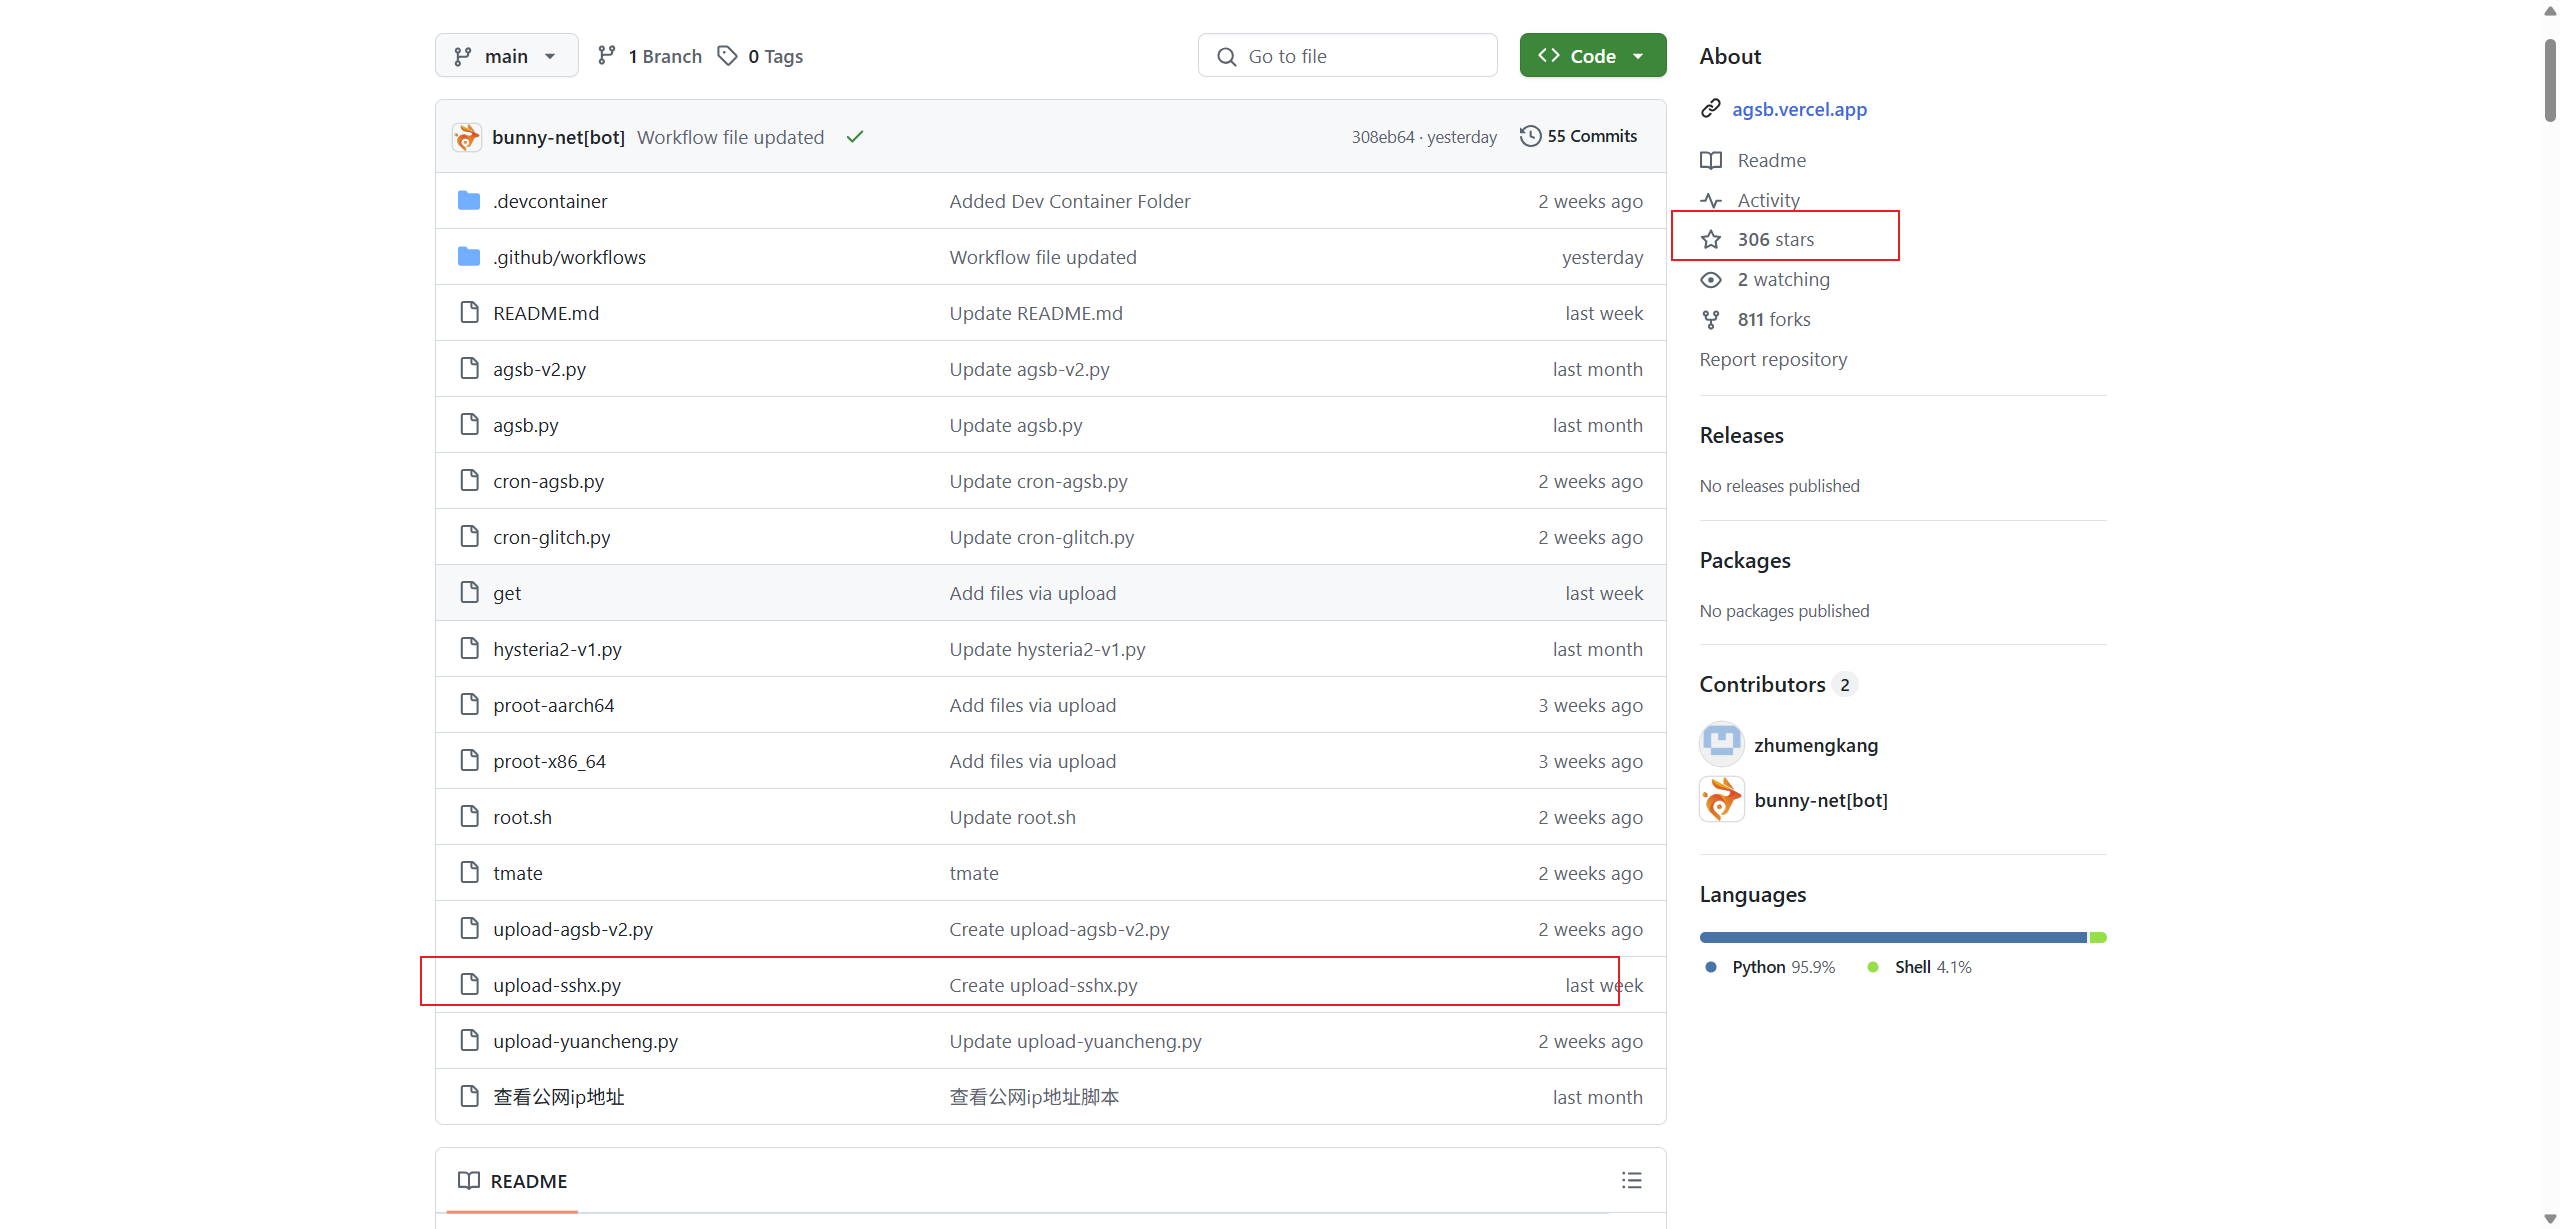This screenshot has height=1229, width=2560.
Task: View the 55 Commits history
Action: point(1579,136)
